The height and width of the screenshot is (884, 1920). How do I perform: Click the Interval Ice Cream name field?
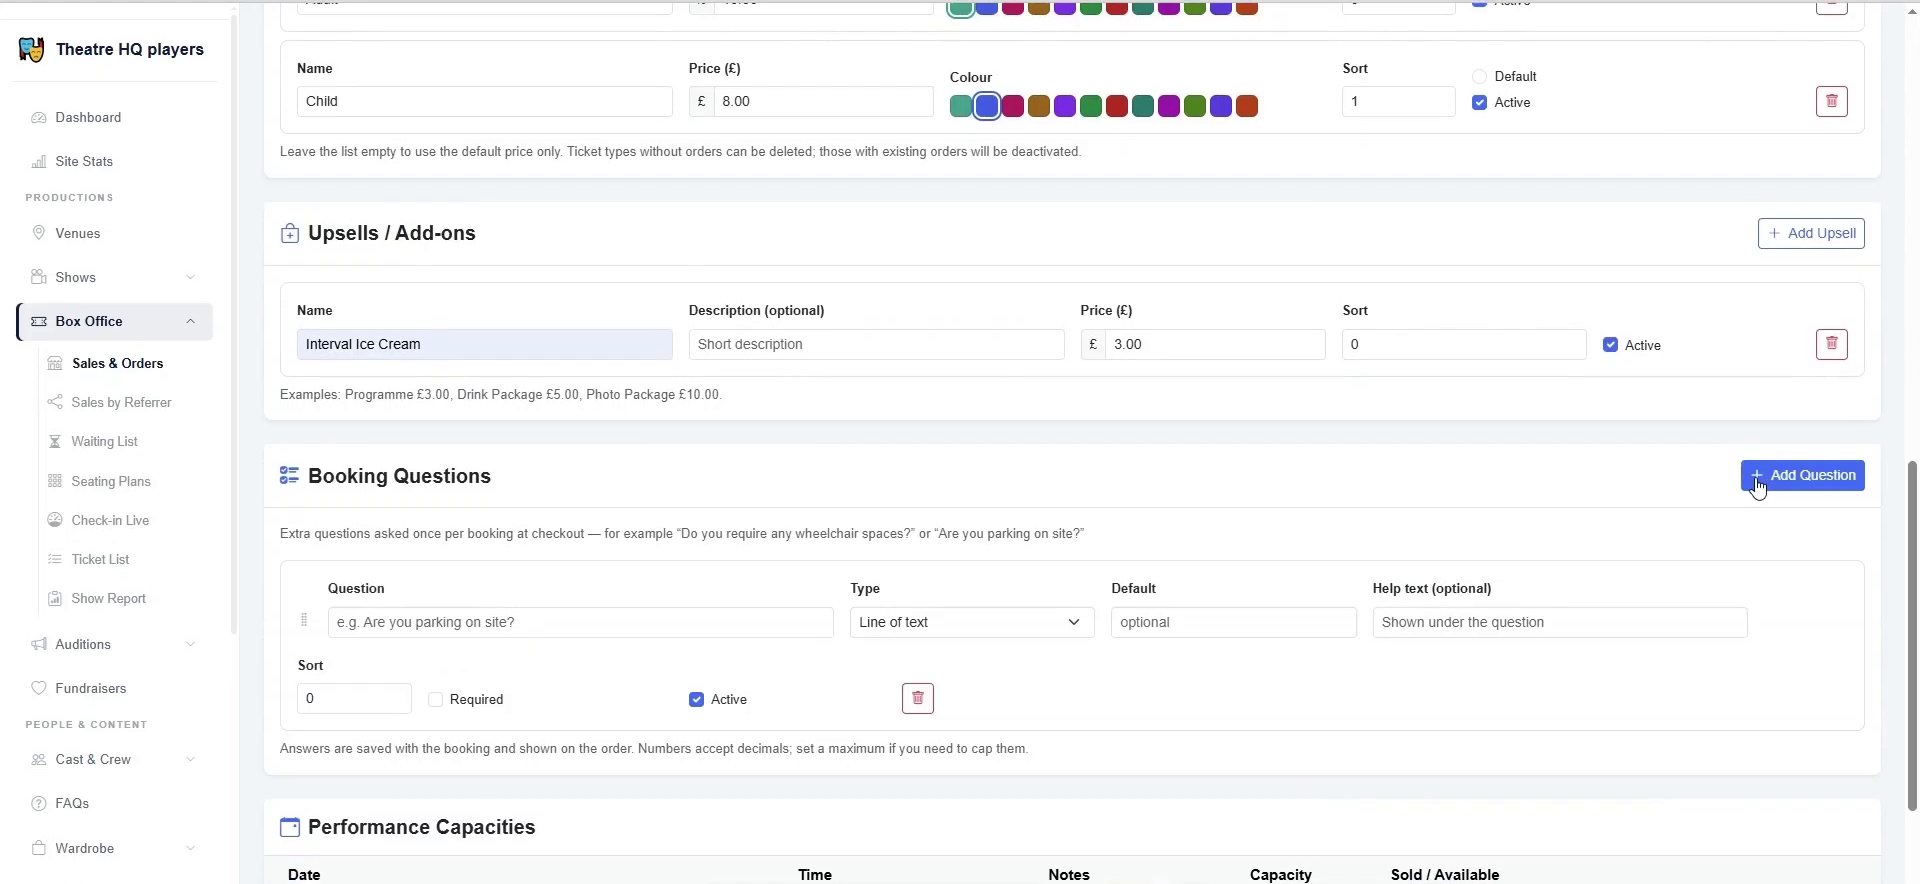[484, 344]
